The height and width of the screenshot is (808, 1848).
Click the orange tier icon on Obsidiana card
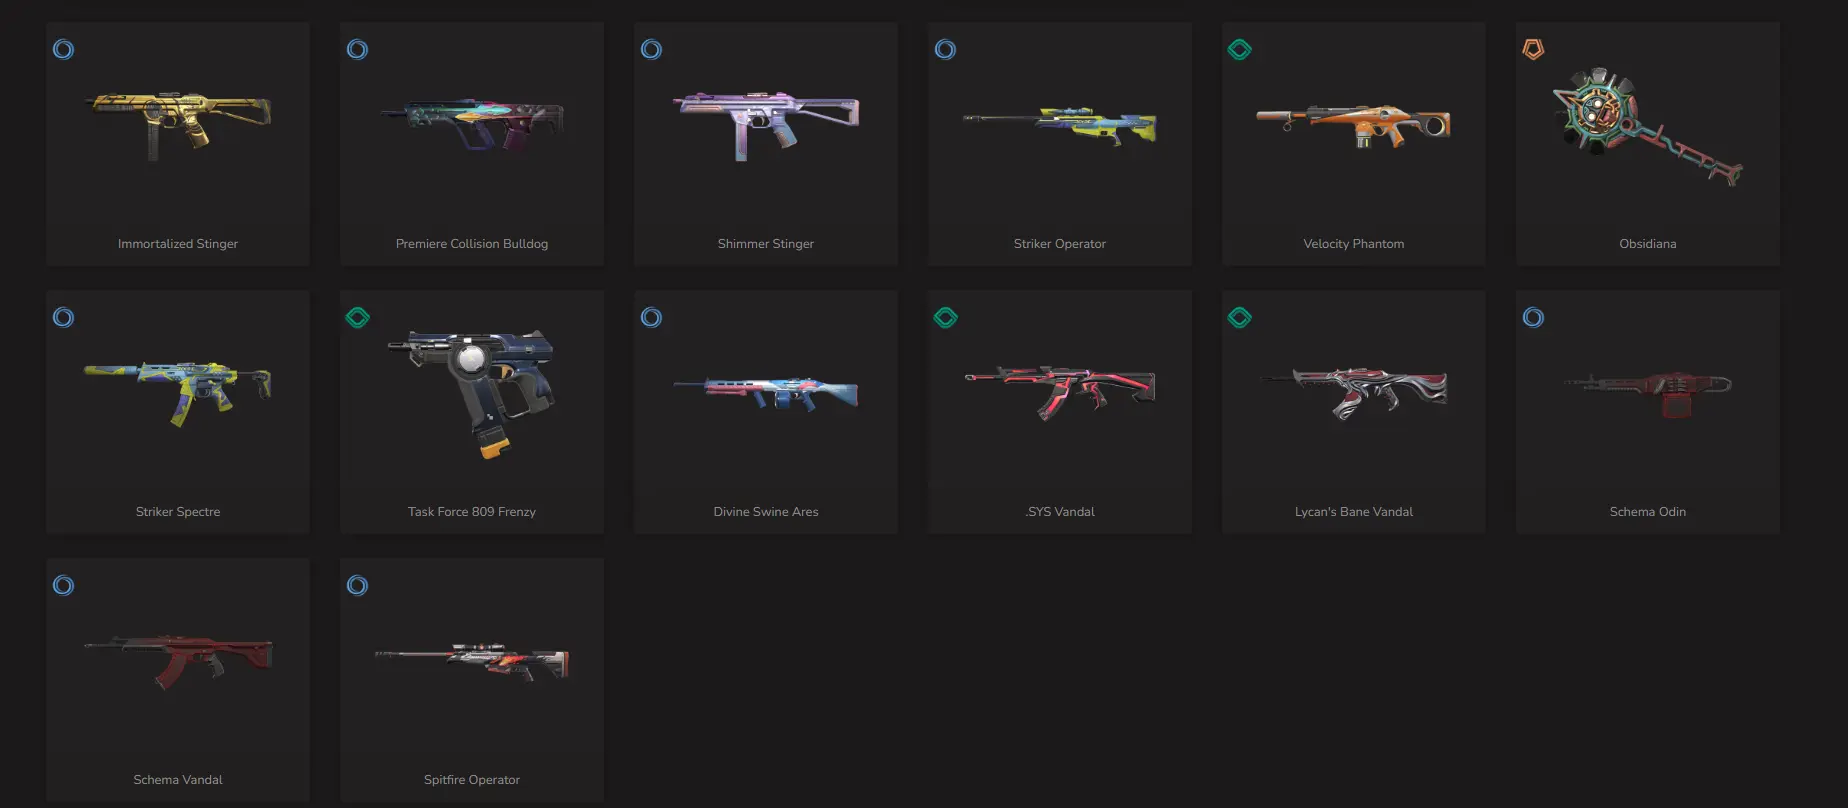point(1533,49)
